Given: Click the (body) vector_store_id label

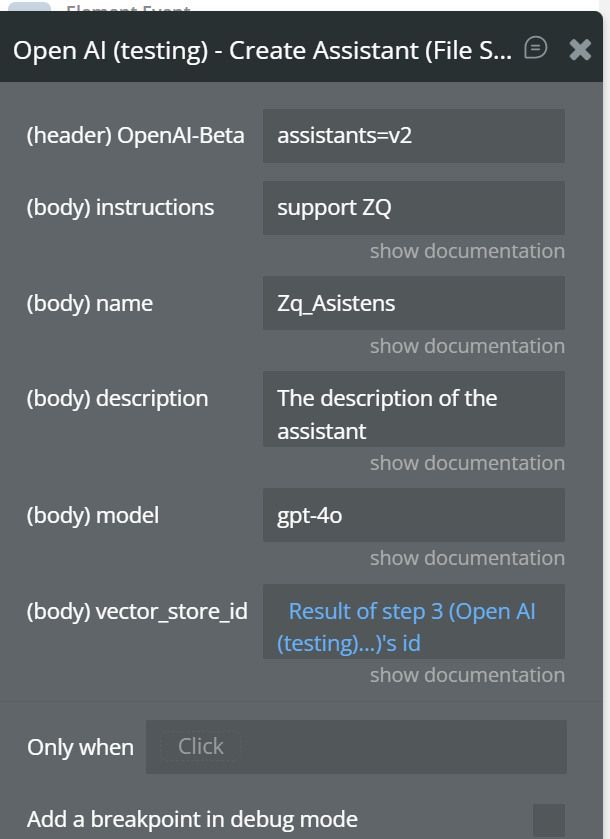Looking at the screenshot, I should click(x=137, y=611).
